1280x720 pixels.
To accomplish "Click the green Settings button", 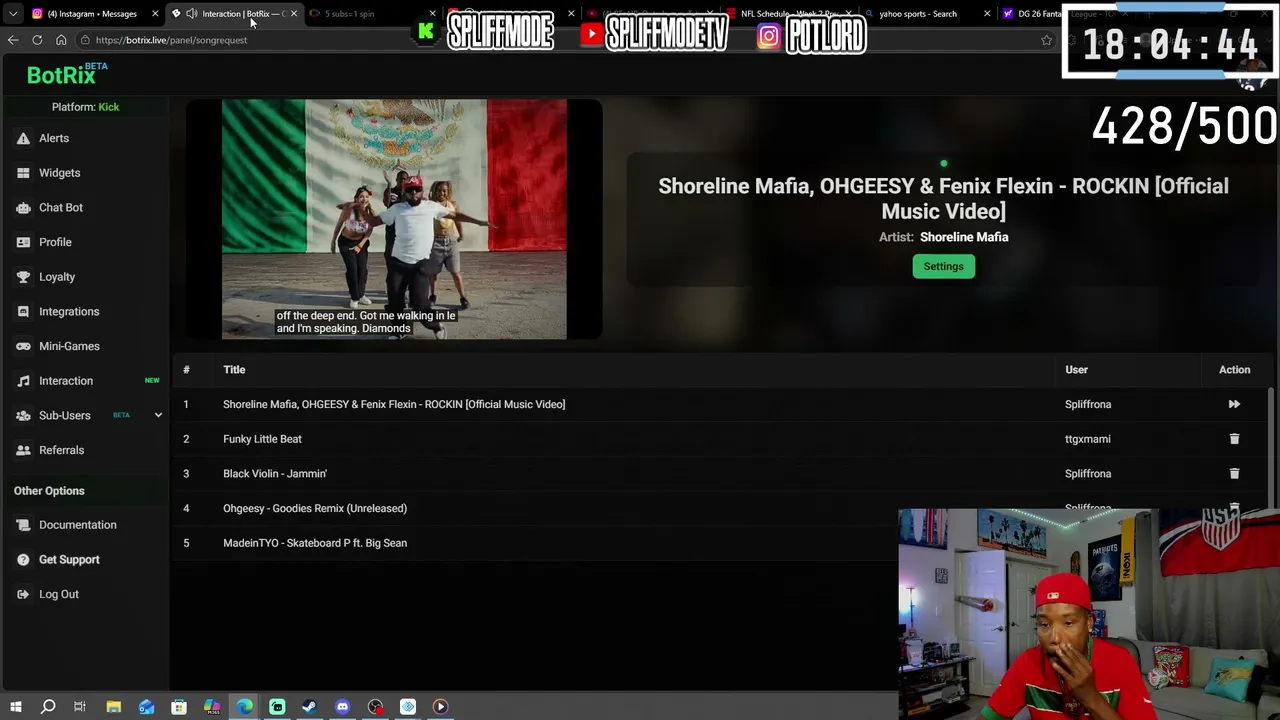I will click(x=943, y=266).
